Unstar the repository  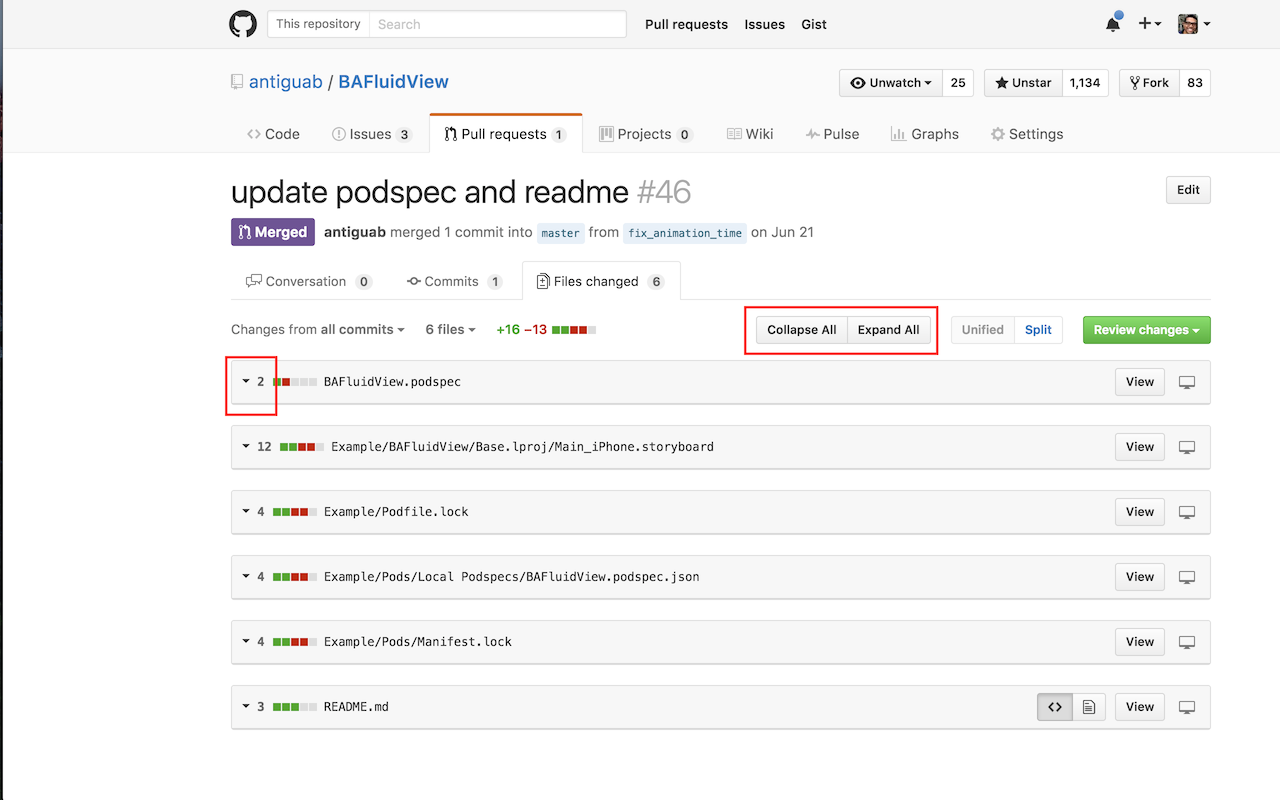(1022, 83)
